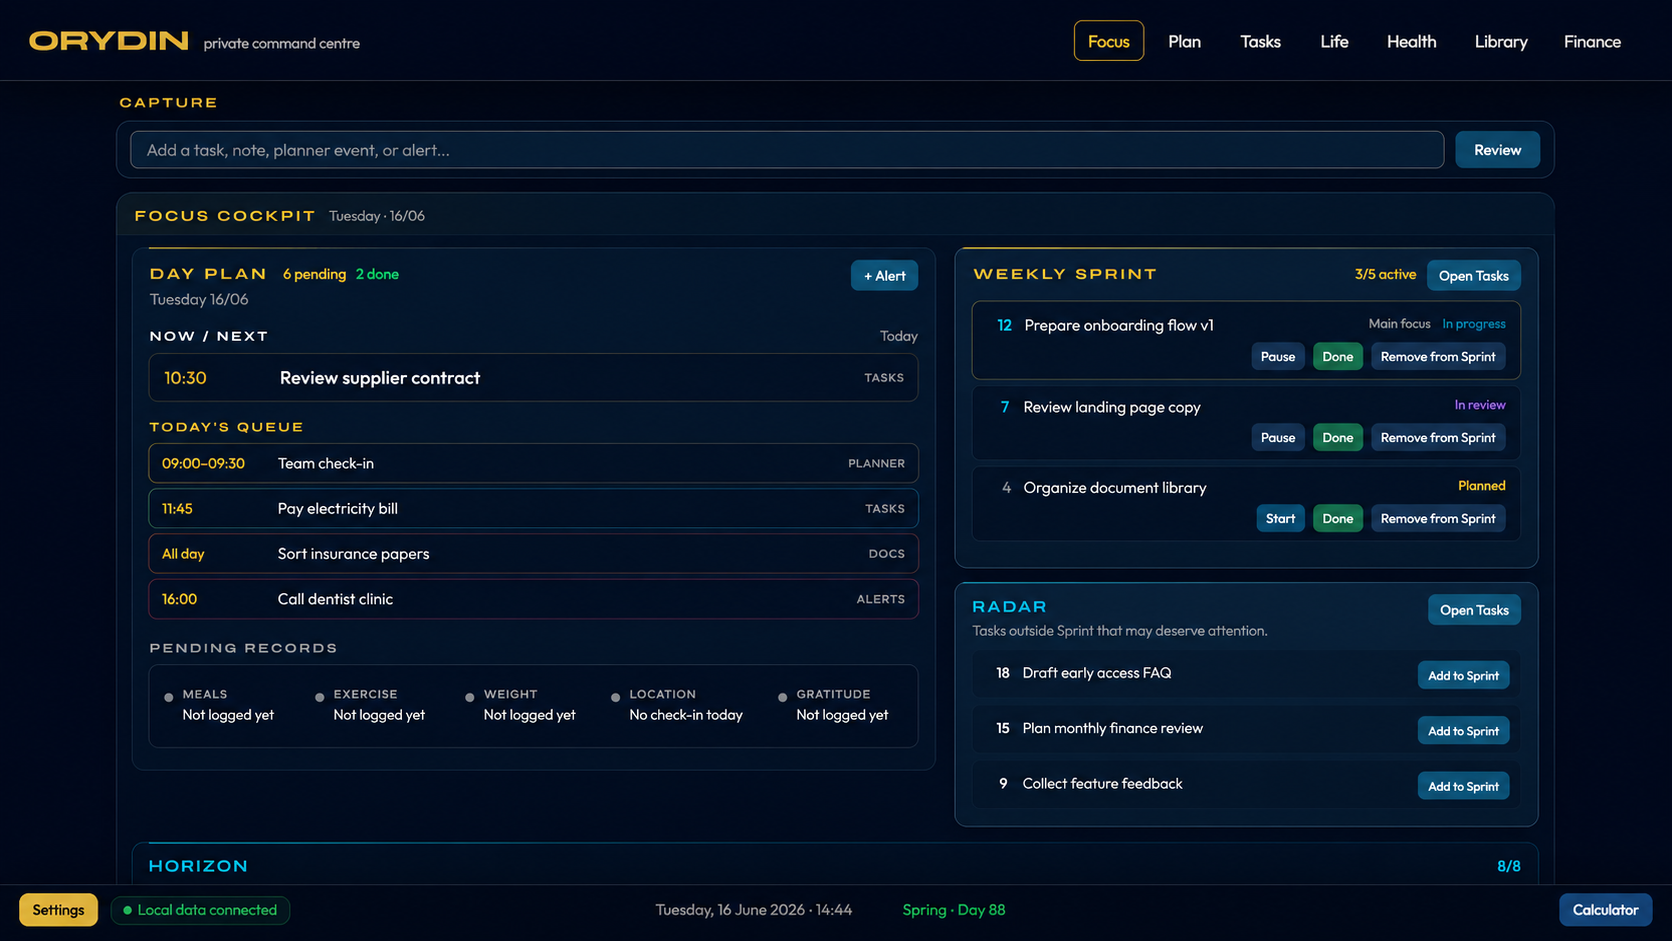Add Plan monthly finance review to Sprint

coord(1463,731)
